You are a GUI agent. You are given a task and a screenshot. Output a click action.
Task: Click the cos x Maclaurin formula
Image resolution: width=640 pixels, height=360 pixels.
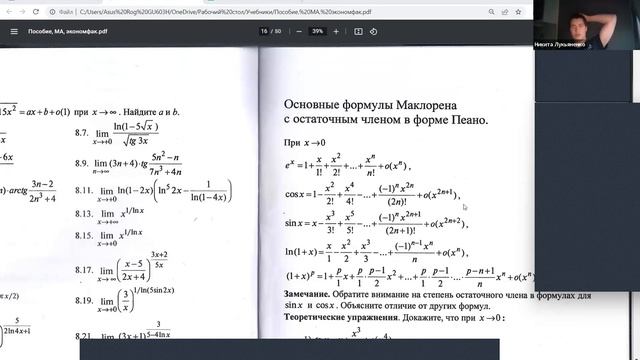373,194
